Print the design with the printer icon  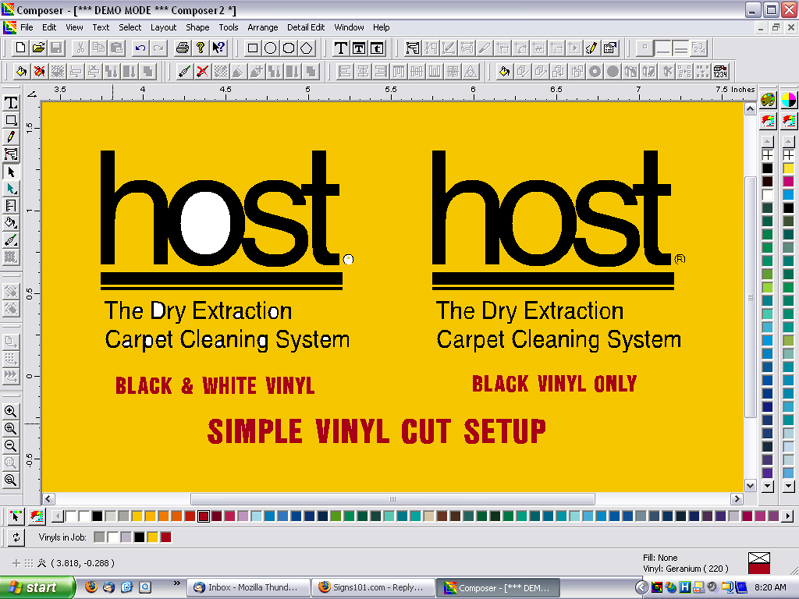pyautogui.click(x=182, y=48)
